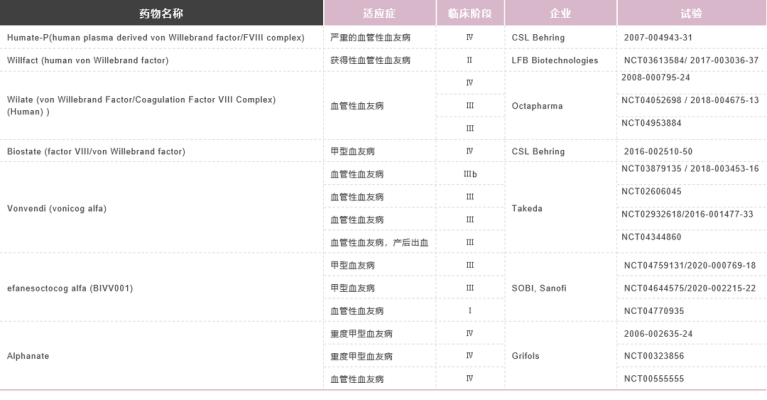Click phase Ⅰ cell for efanesoctocog alfa
Image resolution: width=767 pixels, height=400 pixels.
pyautogui.click(x=470, y=311)
